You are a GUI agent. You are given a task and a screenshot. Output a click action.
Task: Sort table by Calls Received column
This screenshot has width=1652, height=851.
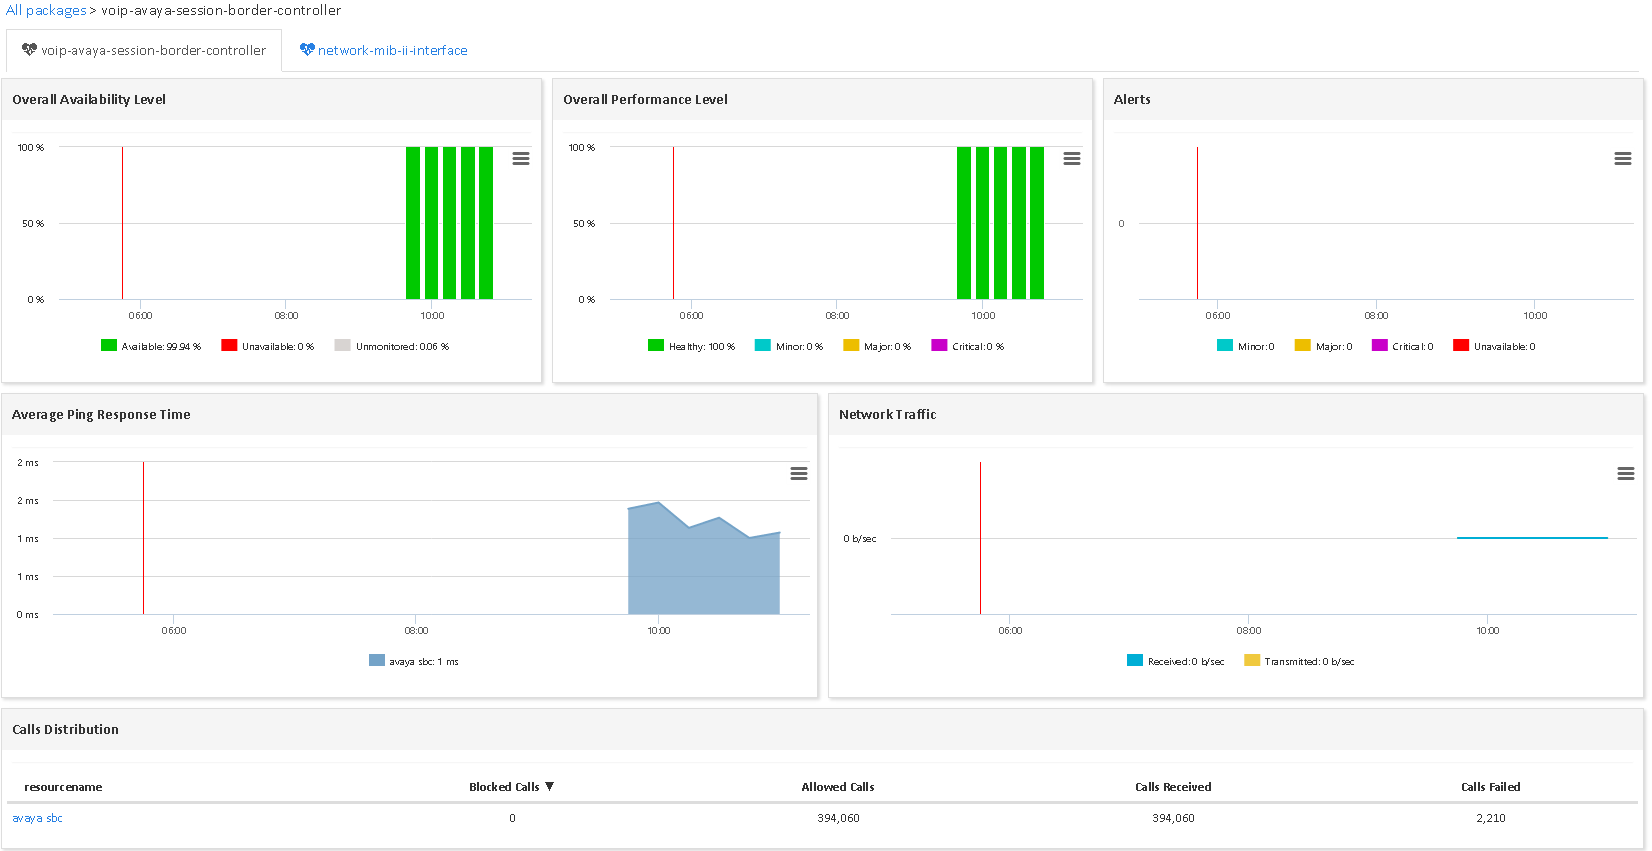tap(1172, 787)
